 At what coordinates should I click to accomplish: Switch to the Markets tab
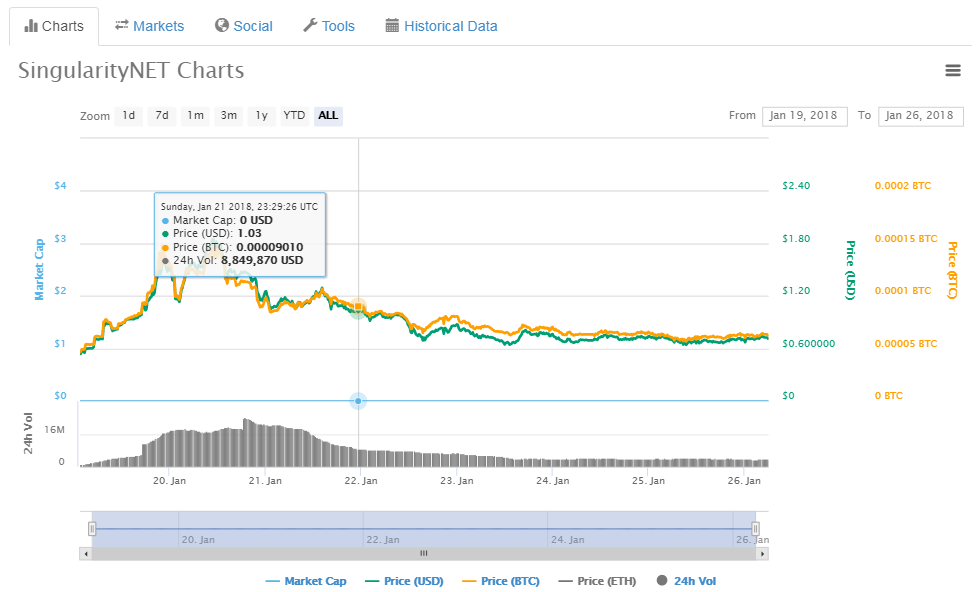tap(150, 26)
